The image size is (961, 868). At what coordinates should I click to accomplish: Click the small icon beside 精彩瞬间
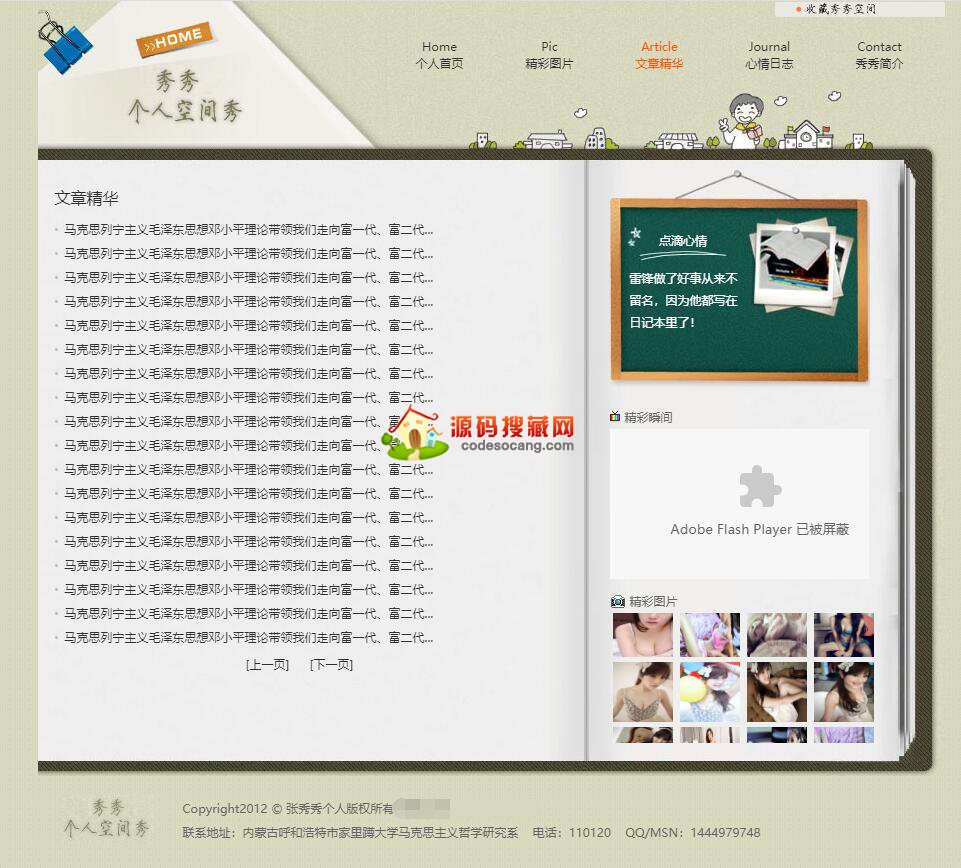pyautogui.click(x=615, y=417)
